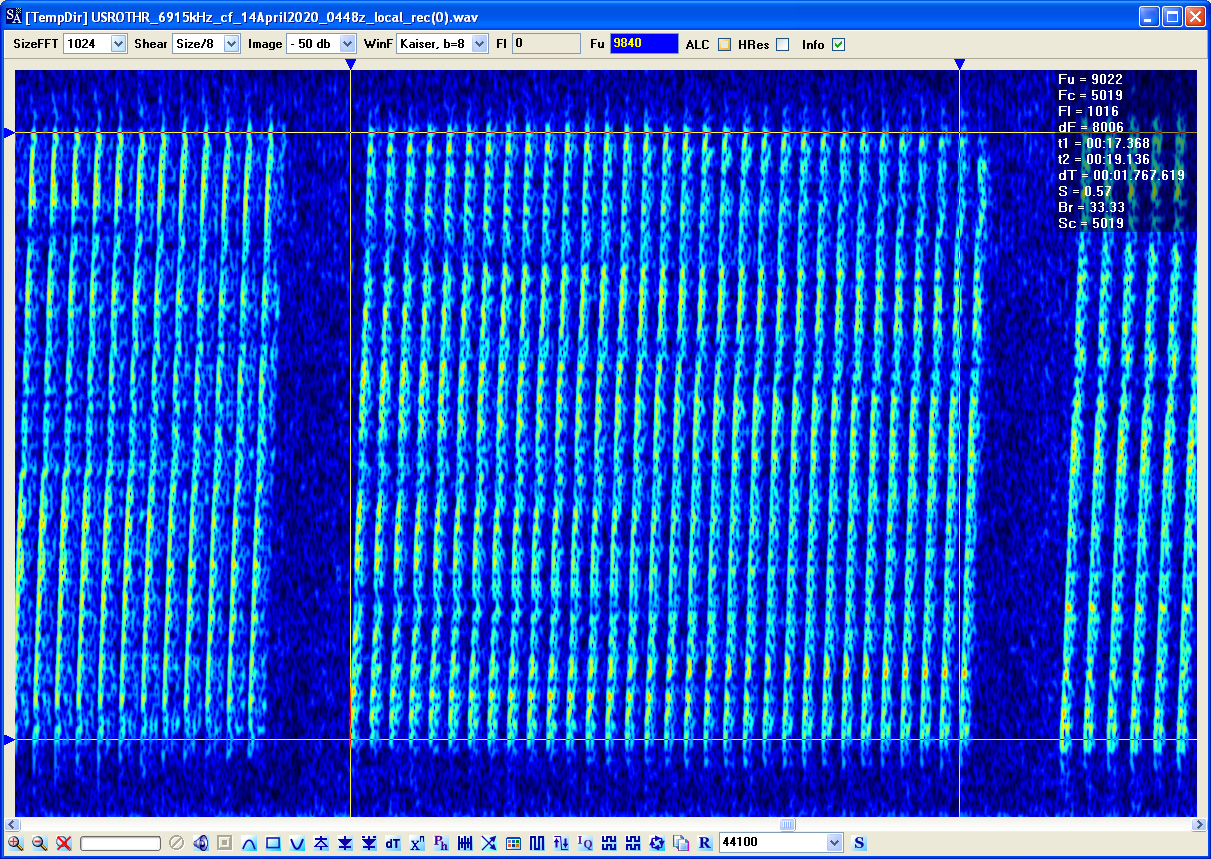Click the zoom in magnifier icon
The height and width of the screenshot is (859, 1211).
15,843
